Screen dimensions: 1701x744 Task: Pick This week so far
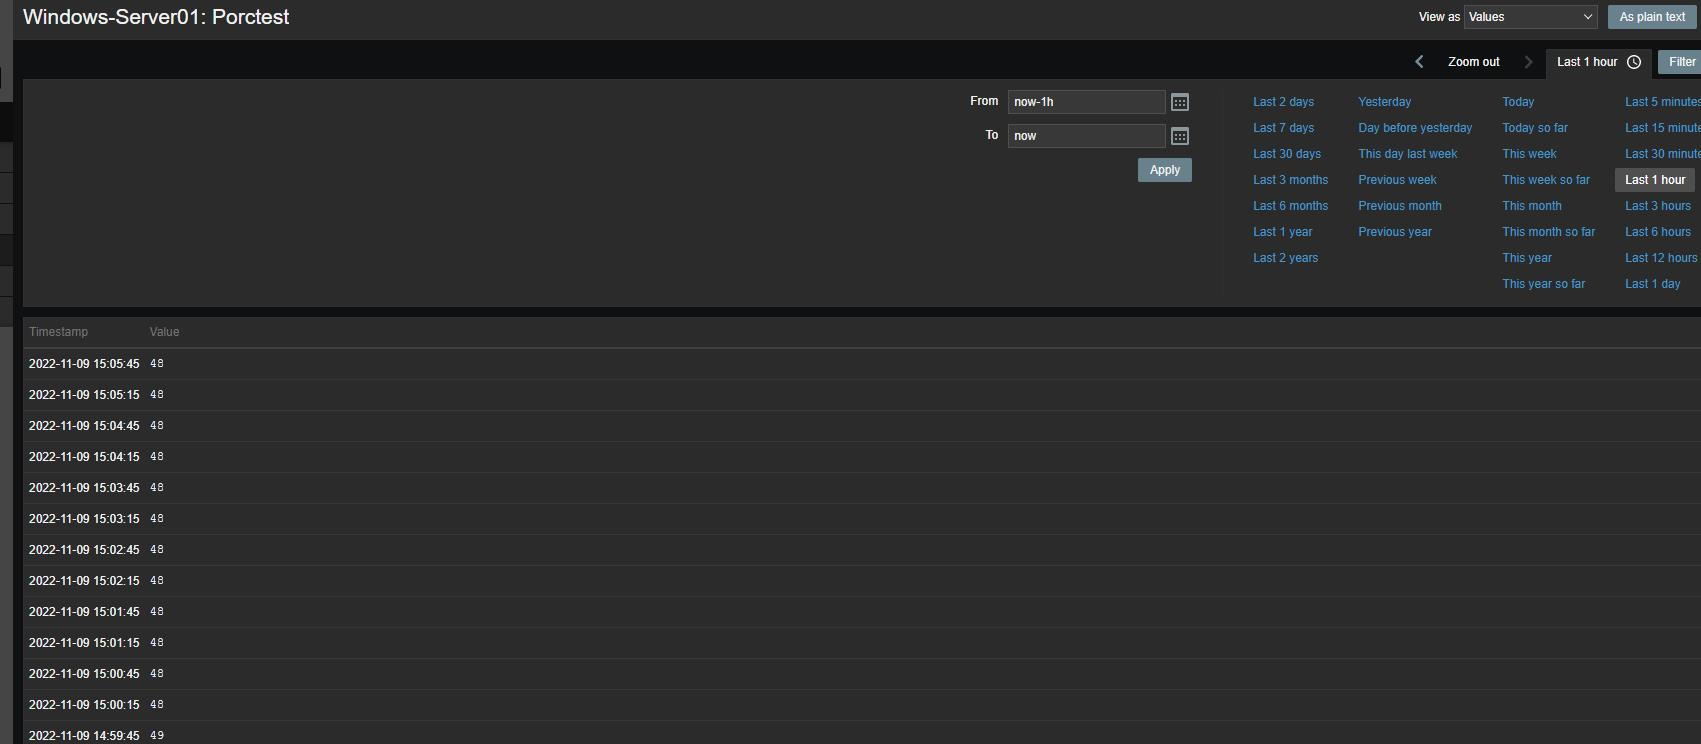coord(1546,180)
